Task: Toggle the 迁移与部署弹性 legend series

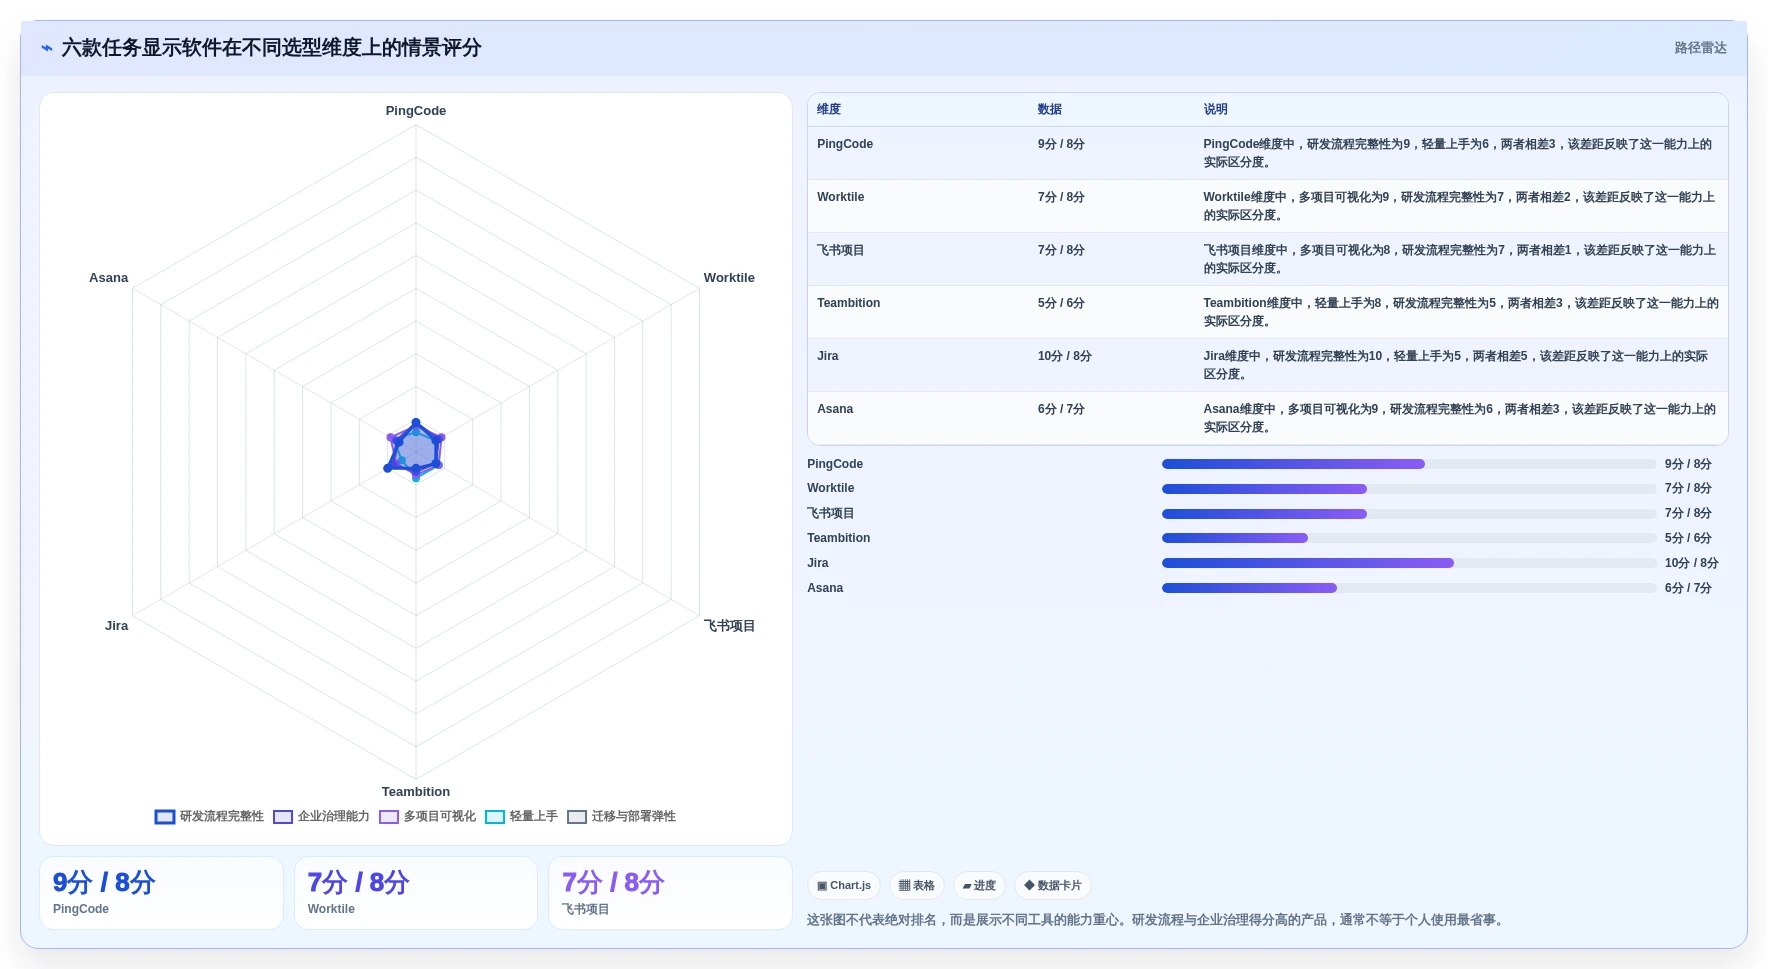Action: [621, 817]
